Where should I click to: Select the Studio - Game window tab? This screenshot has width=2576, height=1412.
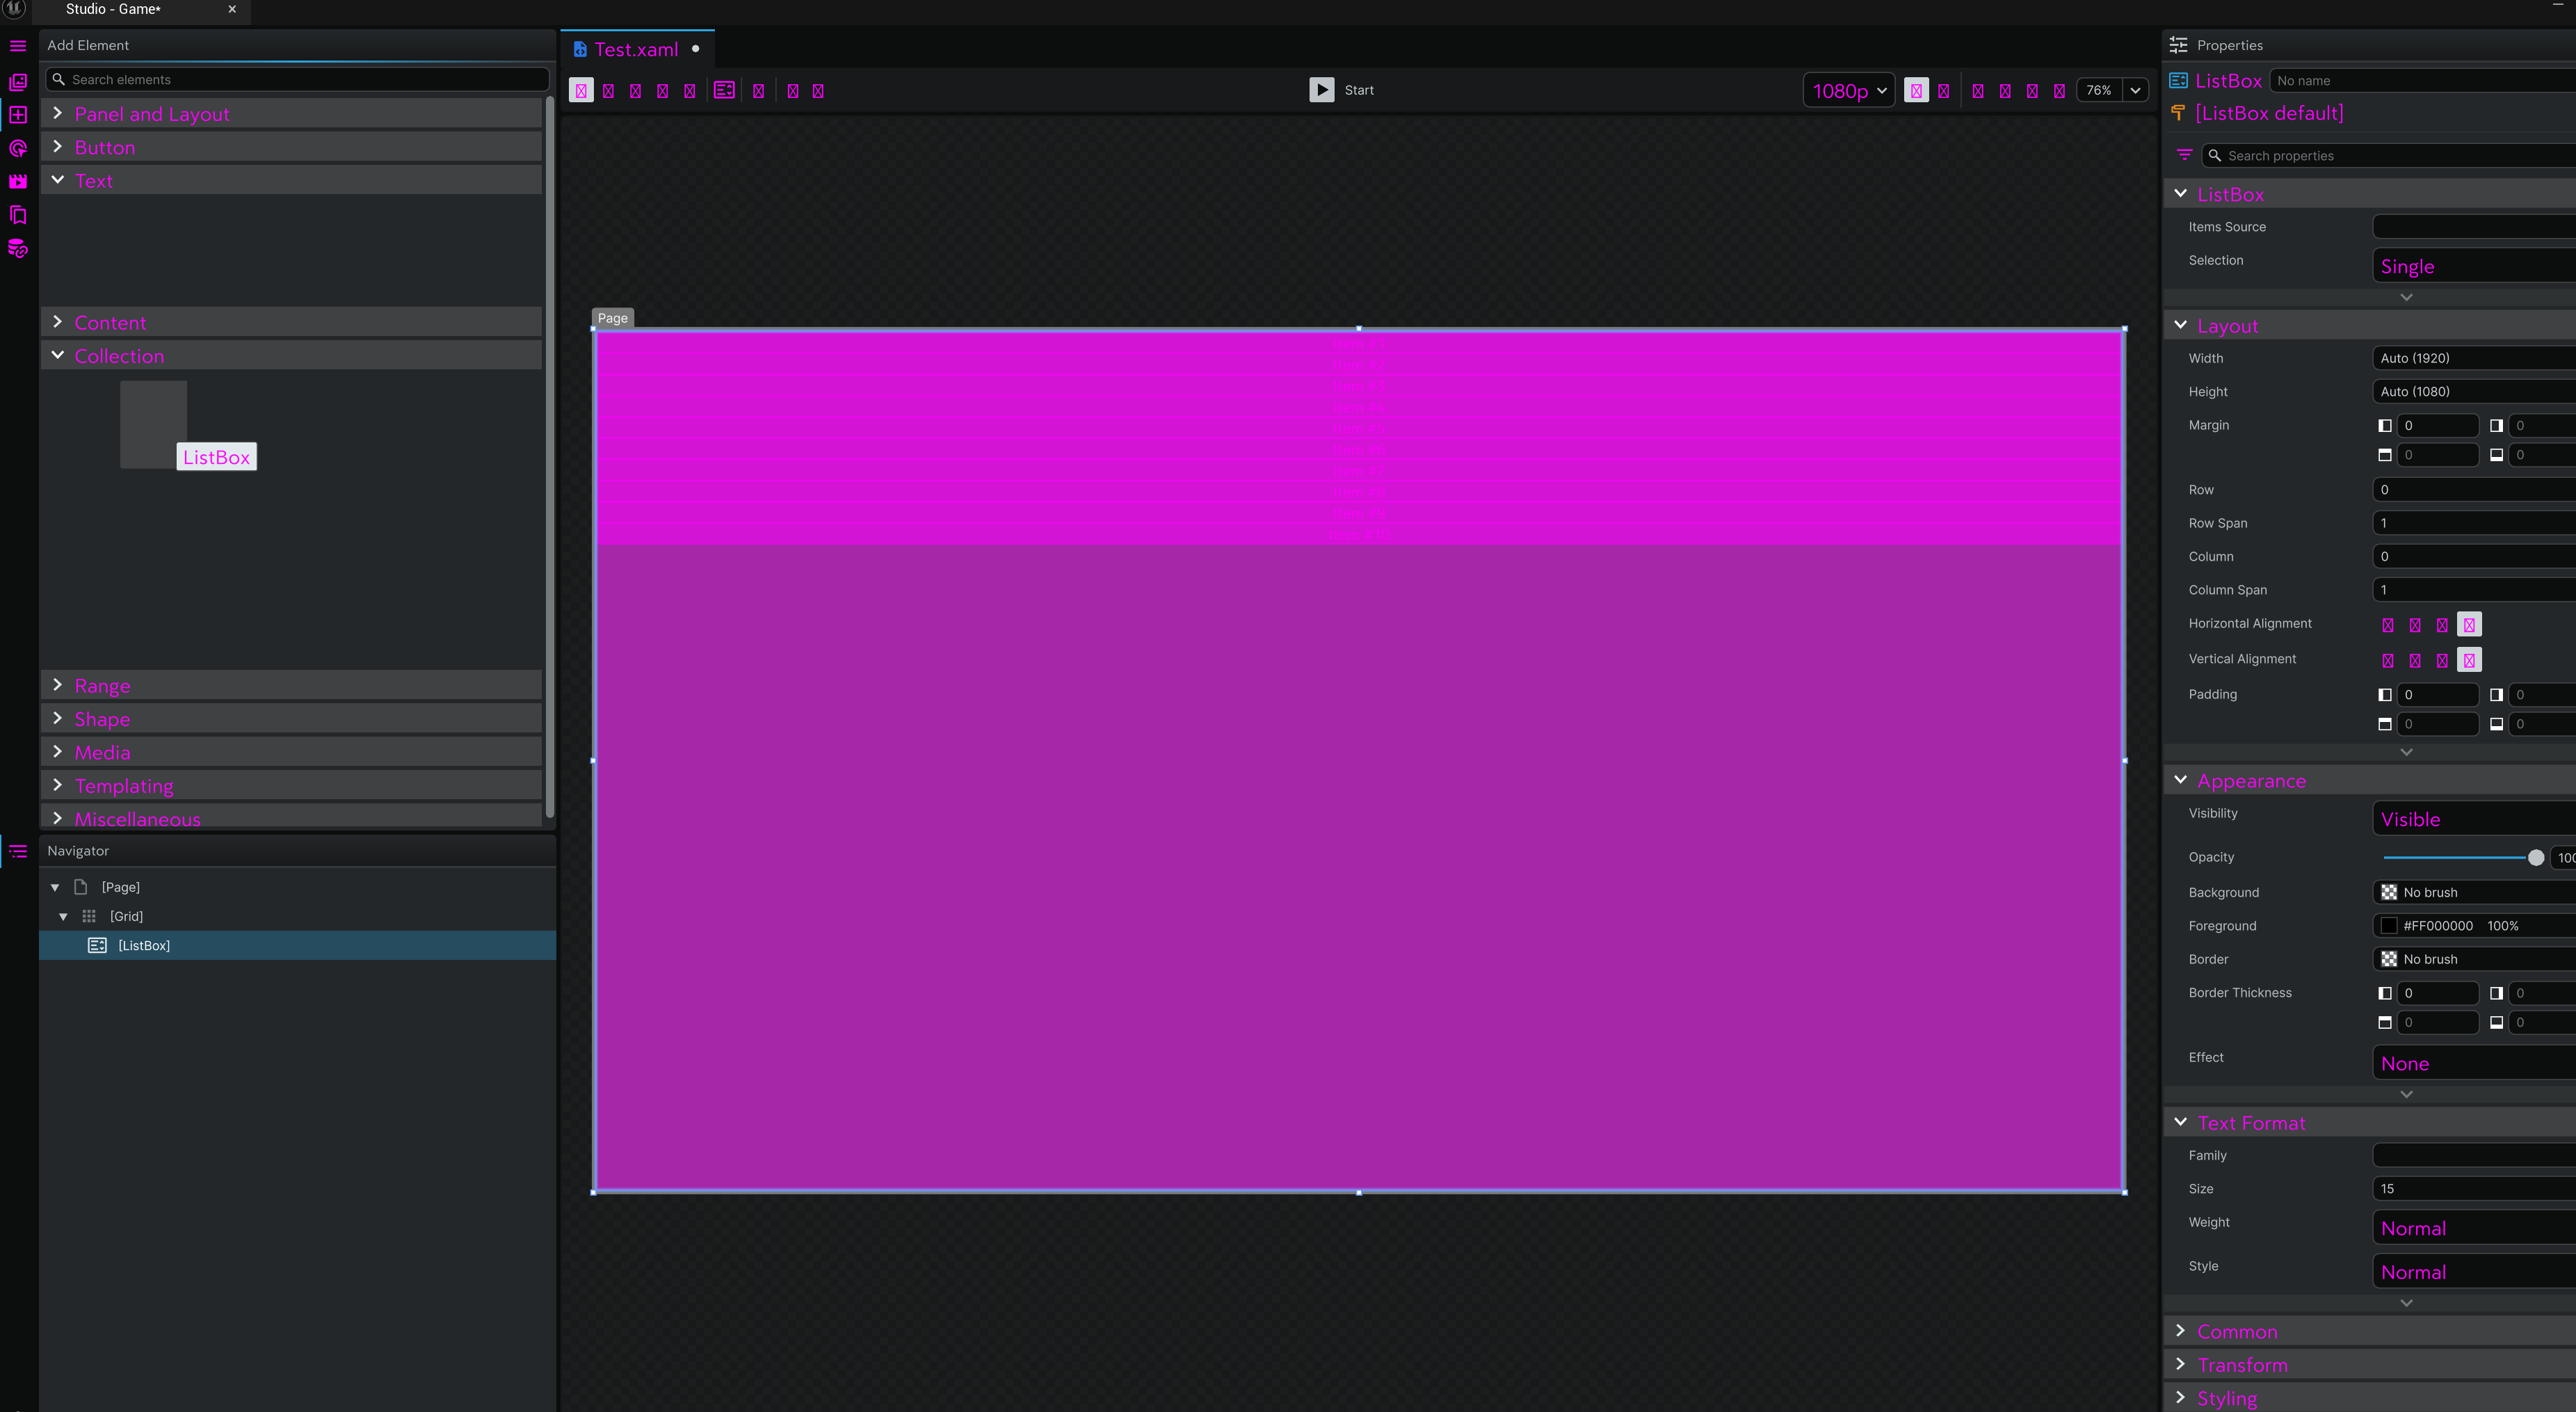pos(140,10)
